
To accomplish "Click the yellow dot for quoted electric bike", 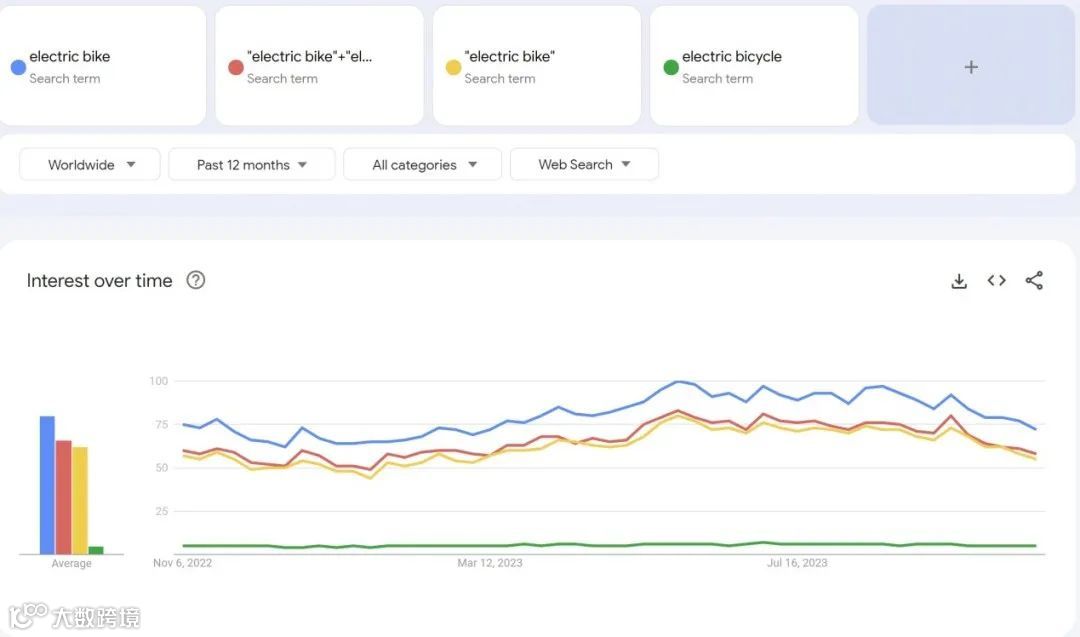I will pyautogui.click(x=452, y=67).
